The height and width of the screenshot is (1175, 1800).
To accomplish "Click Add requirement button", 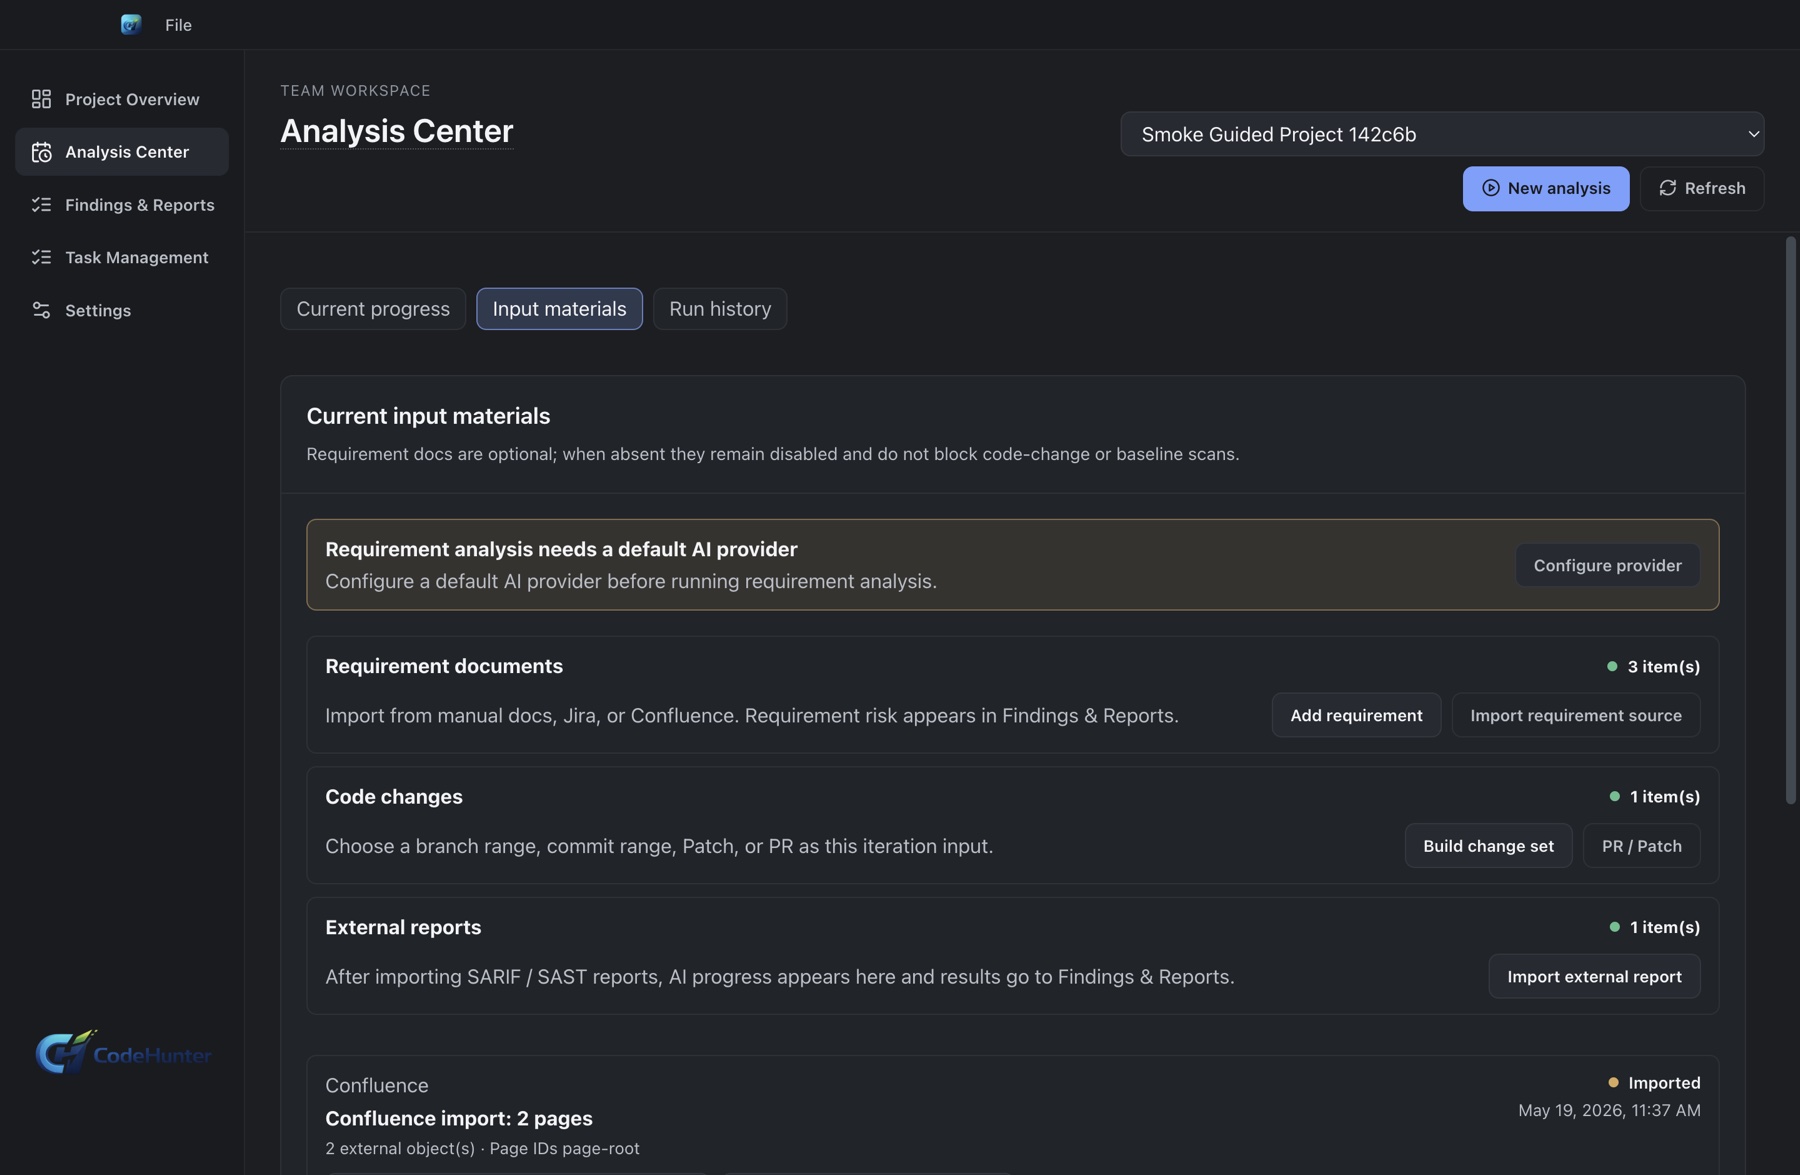I will (1356, 715).
